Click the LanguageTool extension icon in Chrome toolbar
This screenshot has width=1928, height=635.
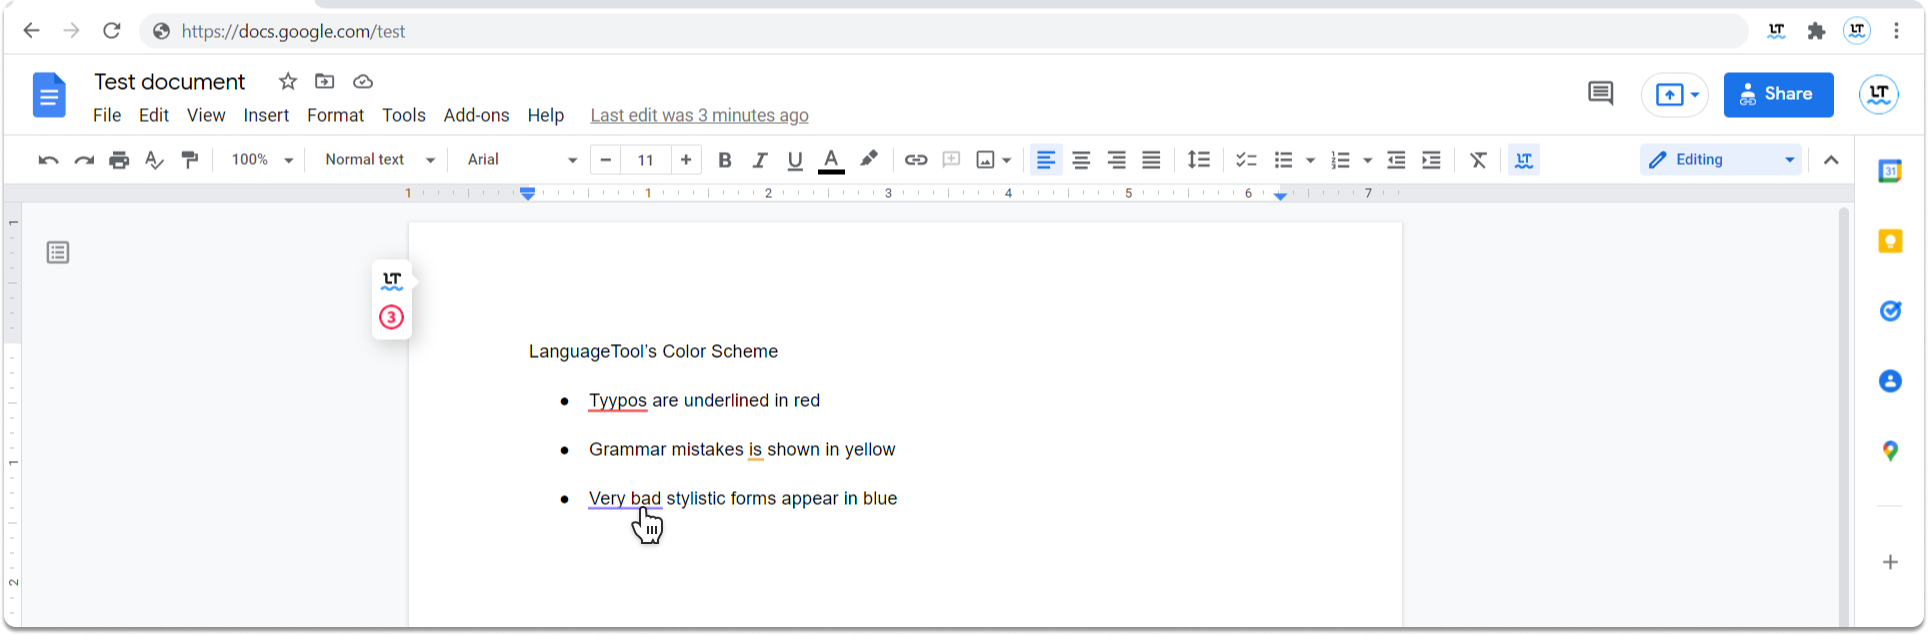1776,31
